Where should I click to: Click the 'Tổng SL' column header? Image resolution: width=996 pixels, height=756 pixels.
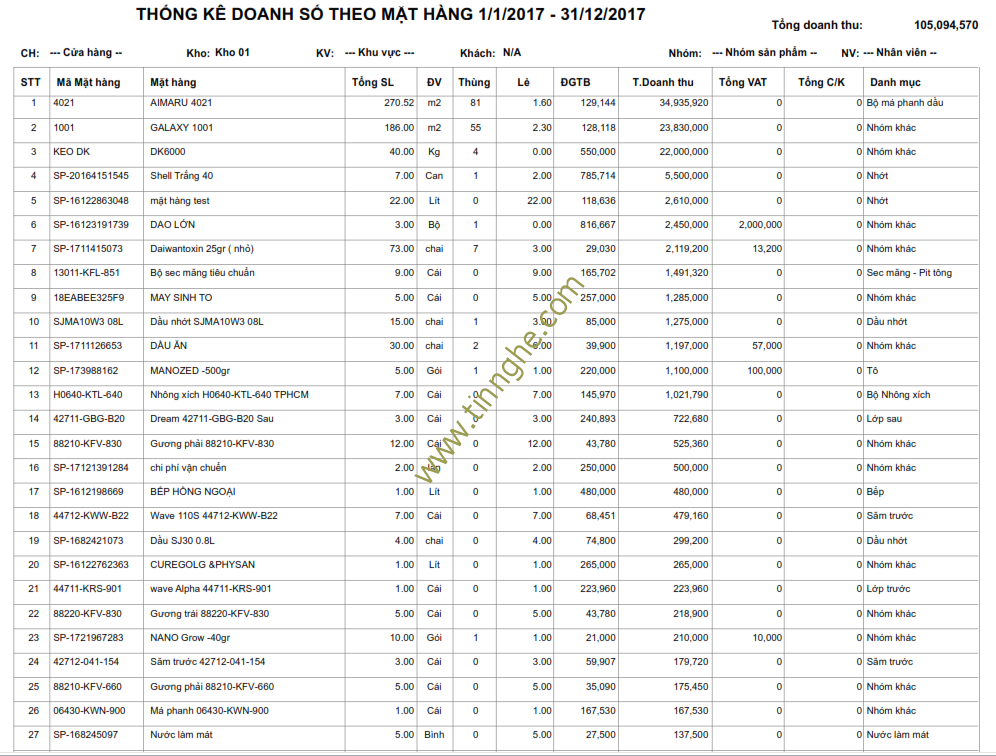[x=373, y=83]
